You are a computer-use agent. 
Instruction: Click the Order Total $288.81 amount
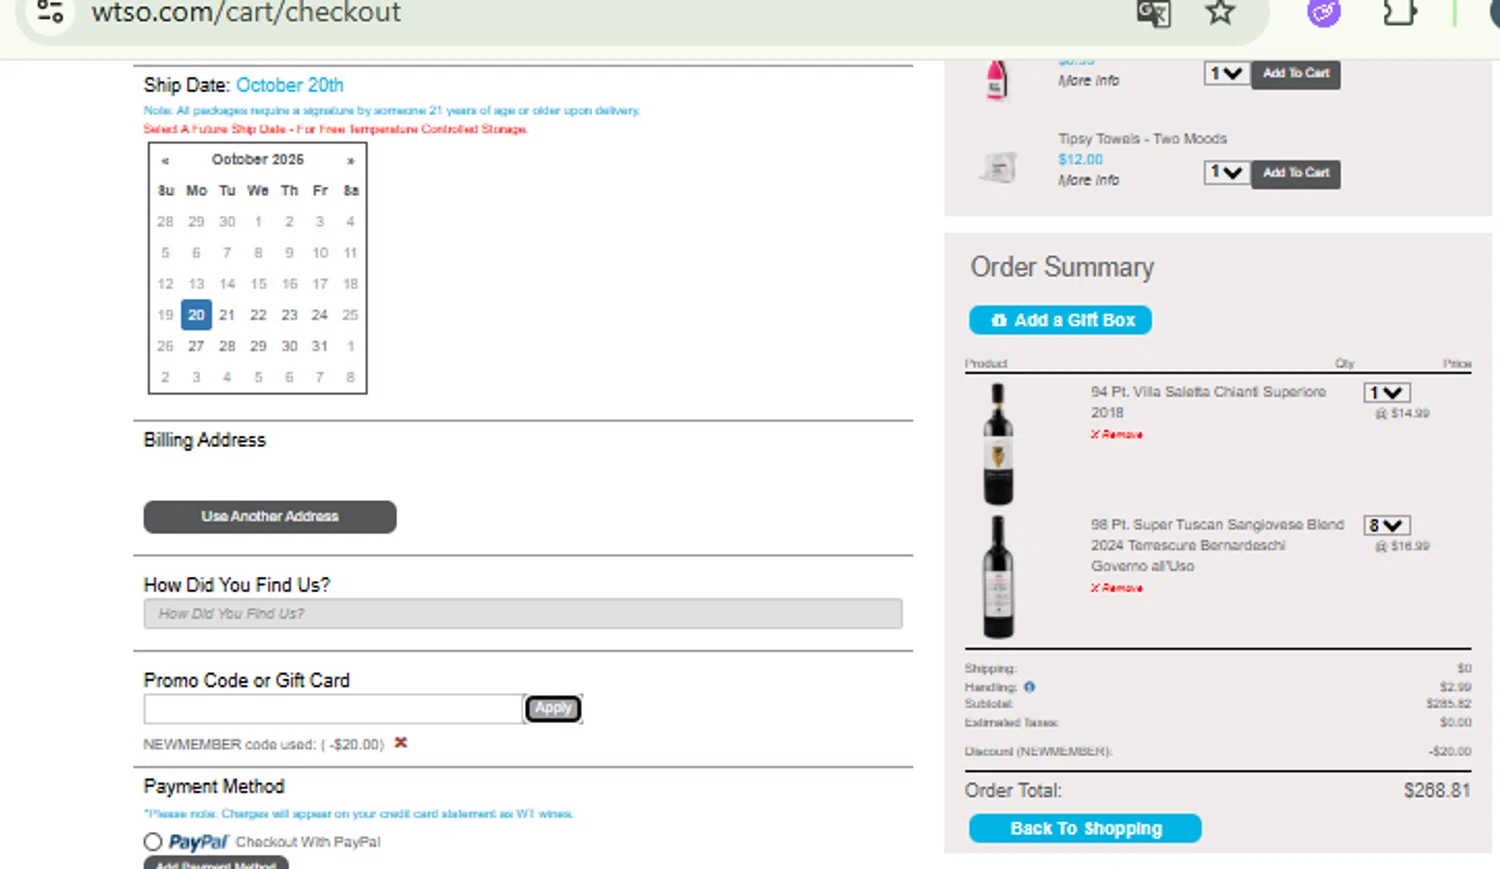[1437, 791]
